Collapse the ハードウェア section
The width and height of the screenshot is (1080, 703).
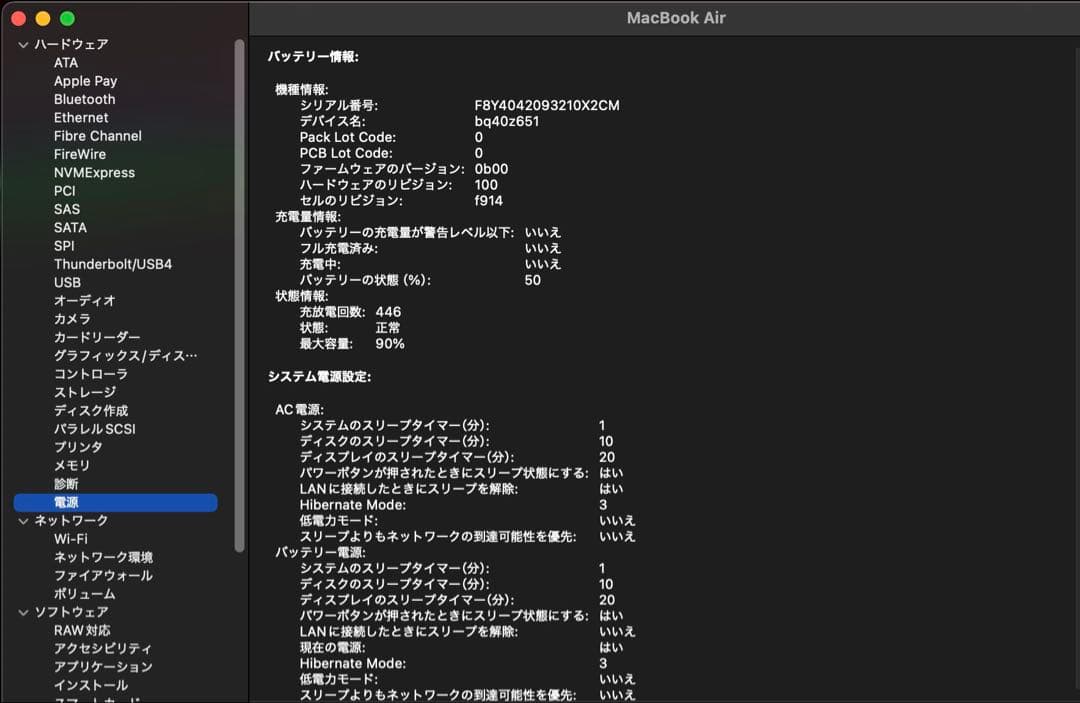point(22,44)
